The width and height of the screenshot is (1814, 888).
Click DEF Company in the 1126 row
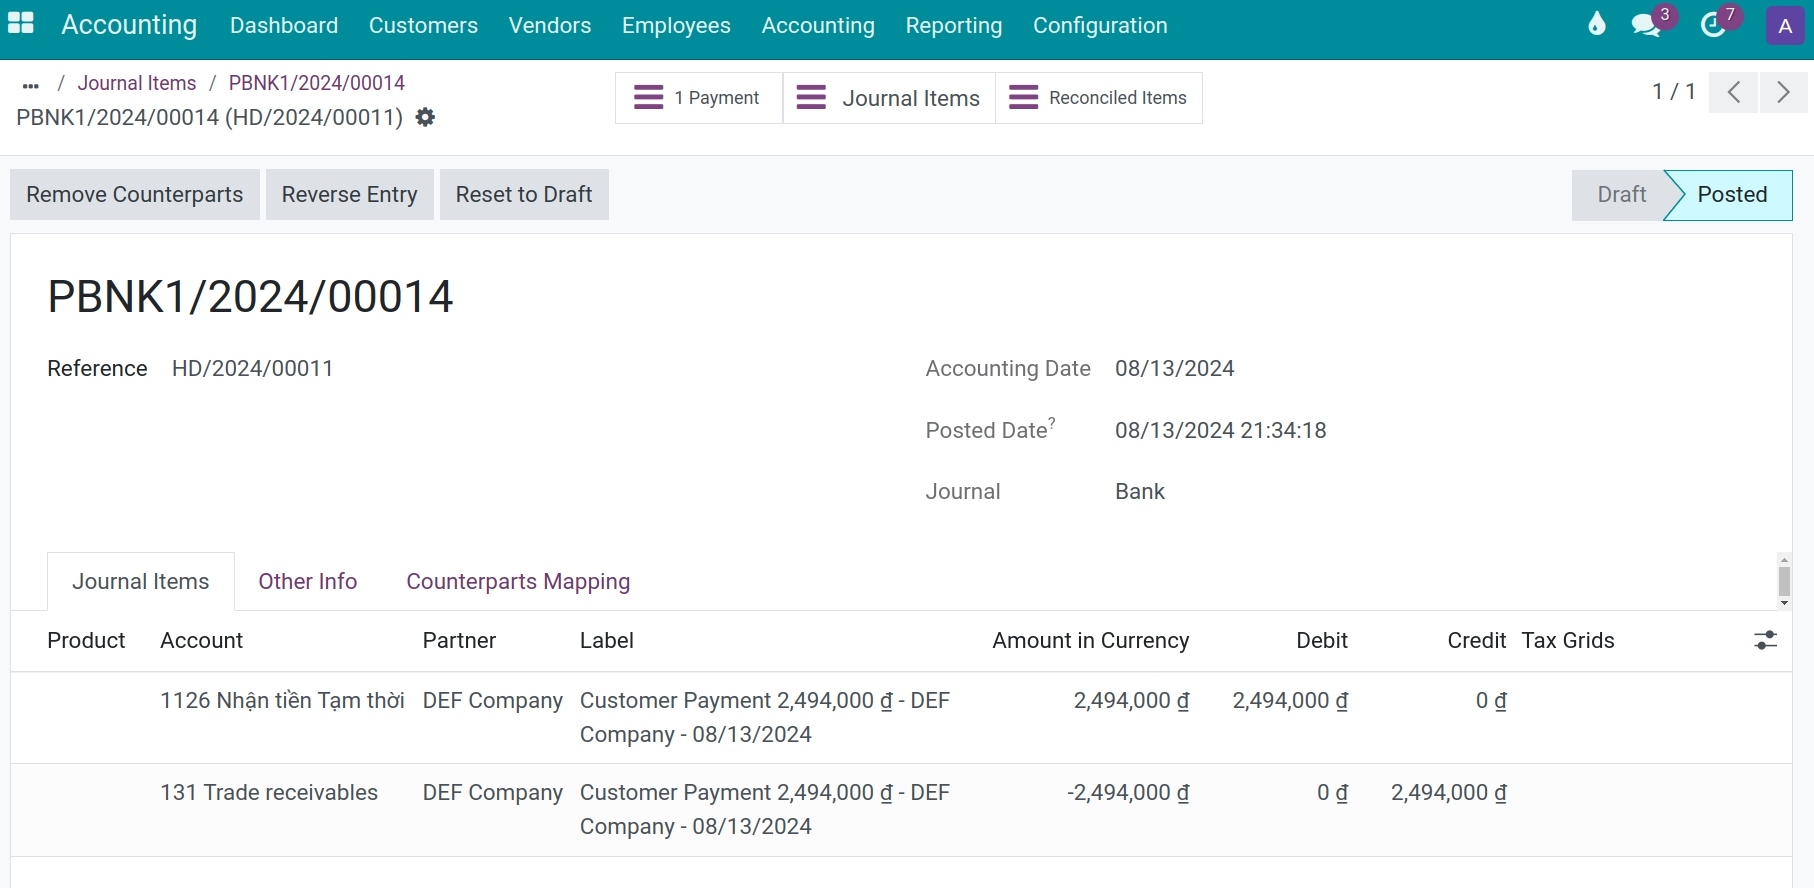tap(493, 700)
